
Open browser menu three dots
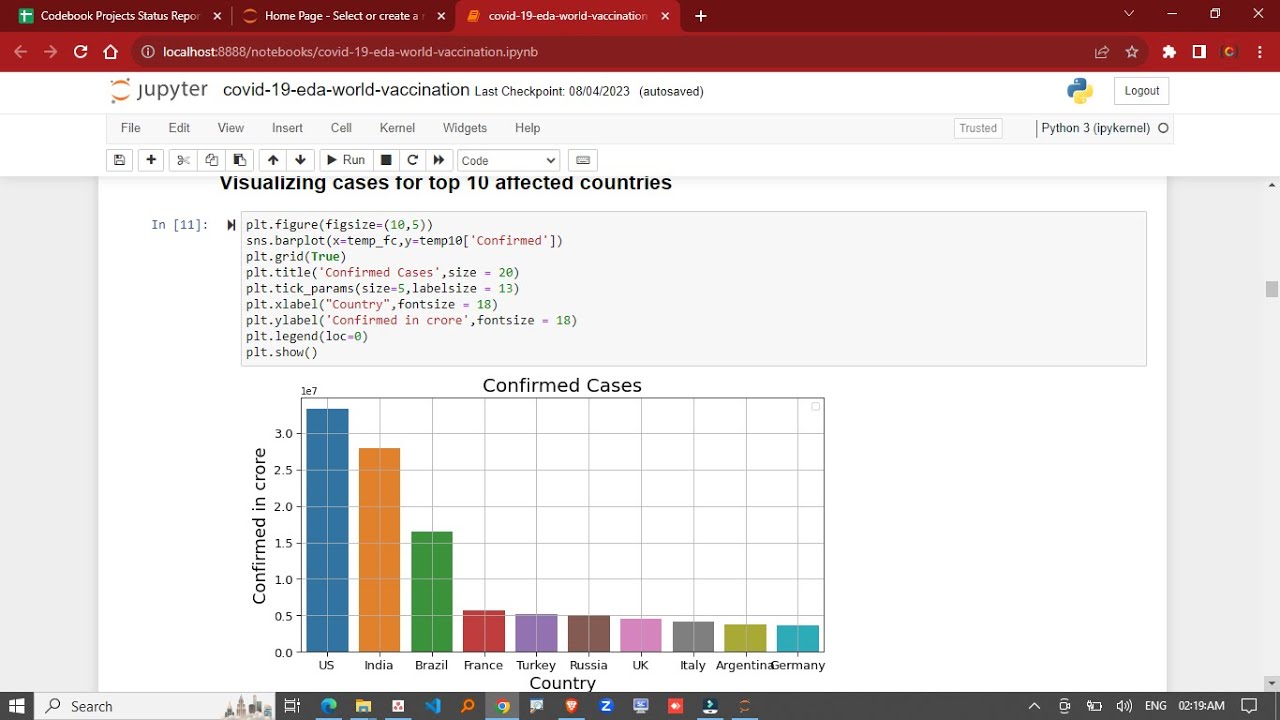(x=1260, y=52)
